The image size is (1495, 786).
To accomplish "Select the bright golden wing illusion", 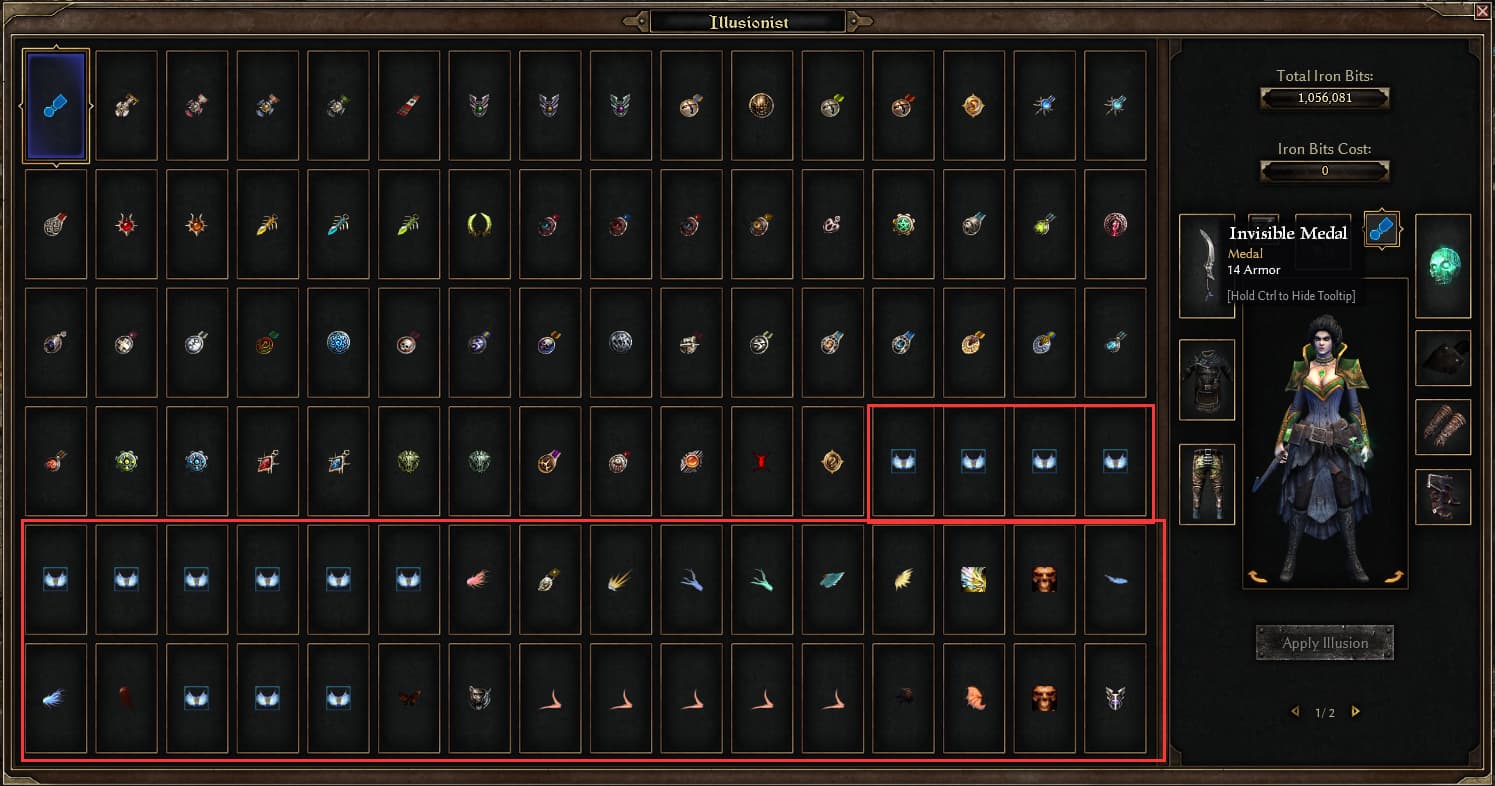I will click(974, 579).
